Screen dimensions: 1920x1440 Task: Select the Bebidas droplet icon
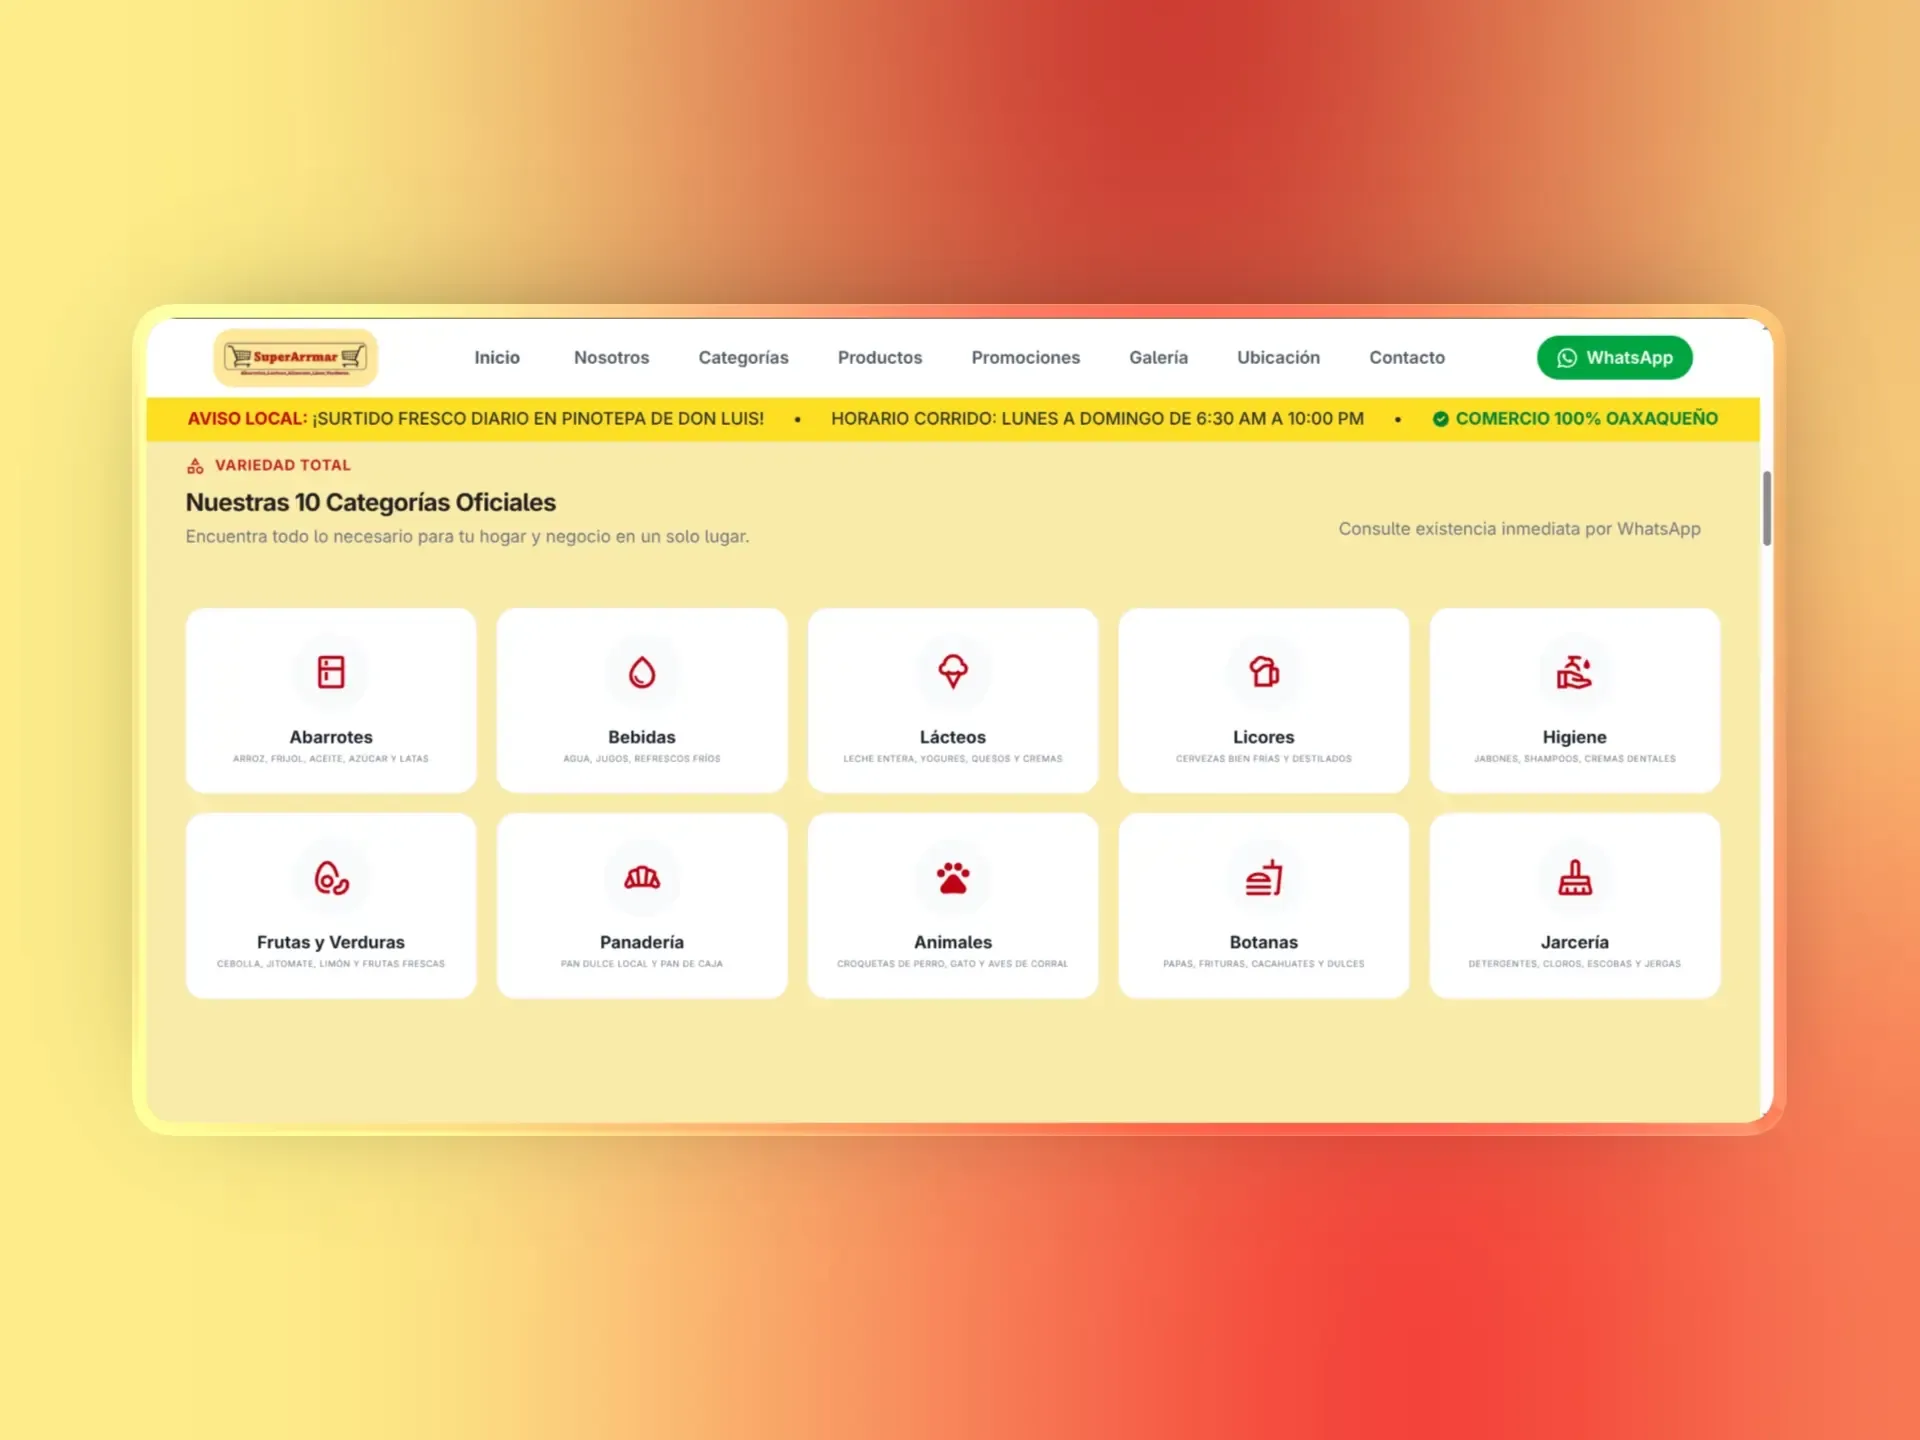(x=642, y=672)
